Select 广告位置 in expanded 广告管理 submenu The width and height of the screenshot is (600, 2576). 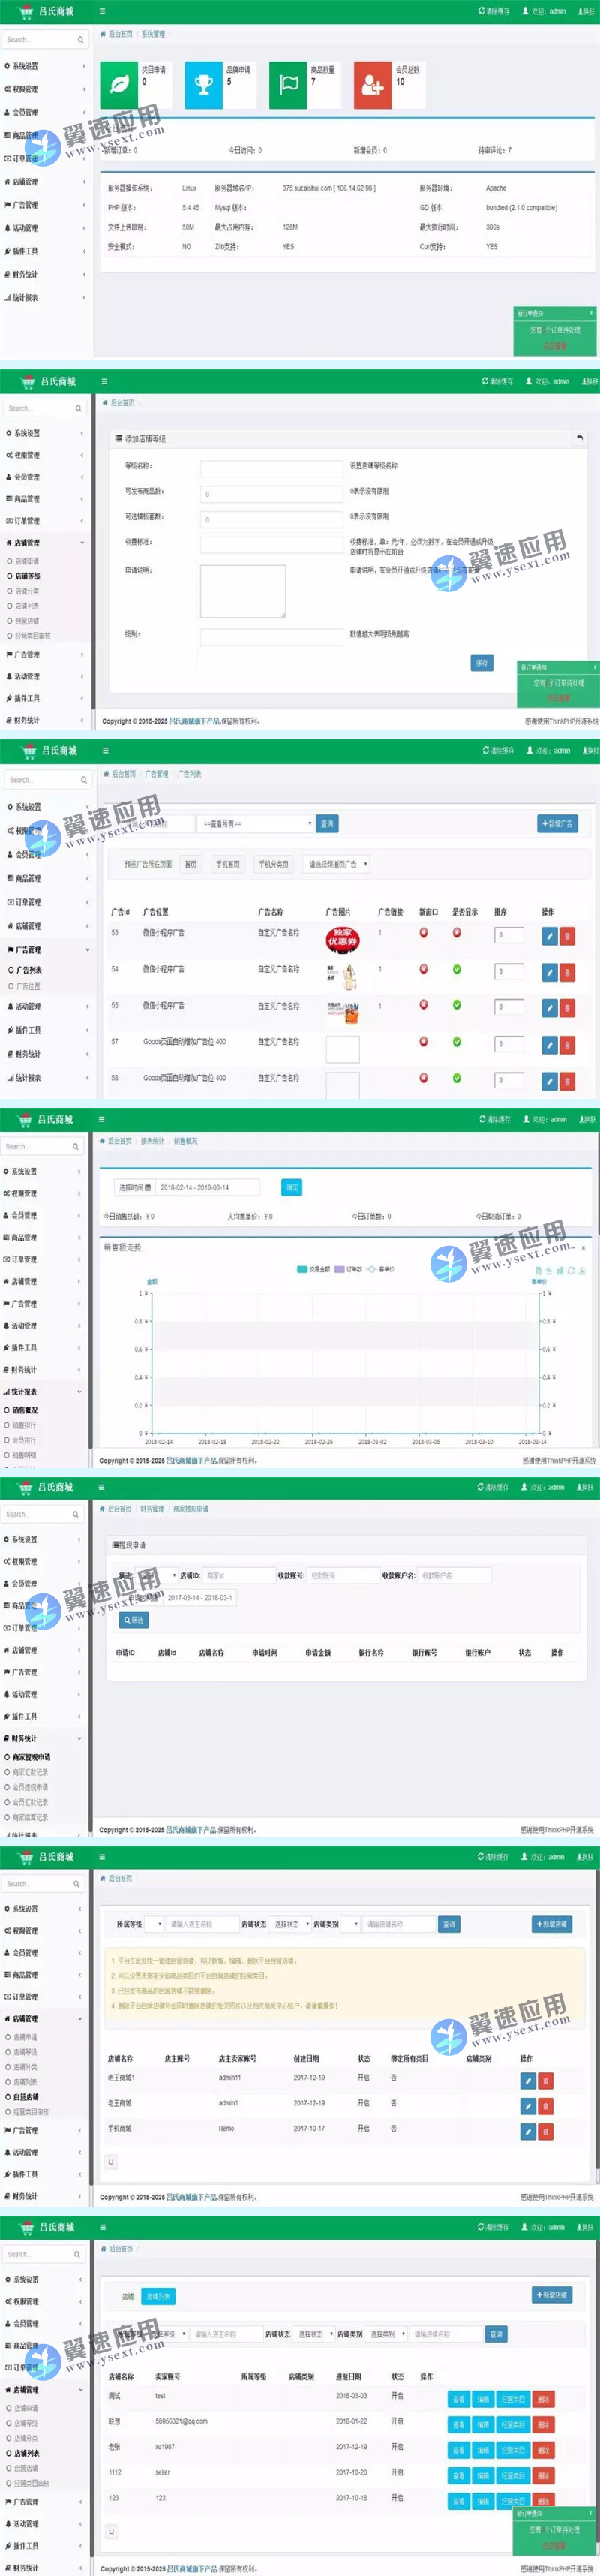coord(28,986)
